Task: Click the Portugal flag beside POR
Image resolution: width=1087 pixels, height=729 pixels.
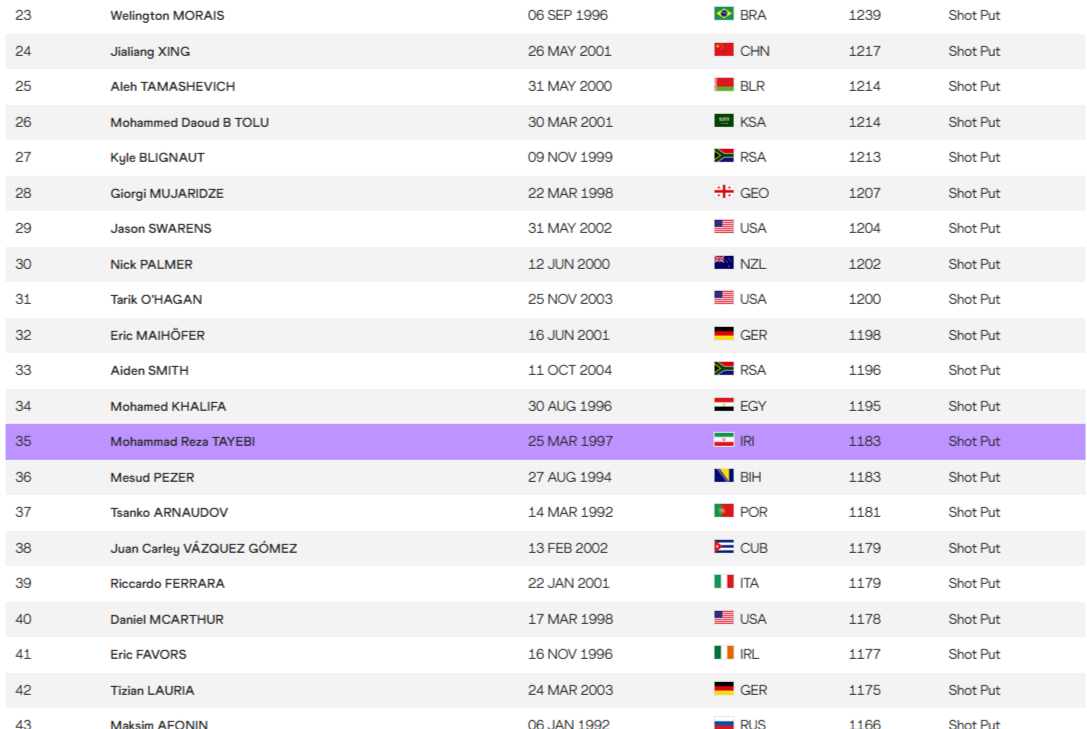Action: point(723,512)
